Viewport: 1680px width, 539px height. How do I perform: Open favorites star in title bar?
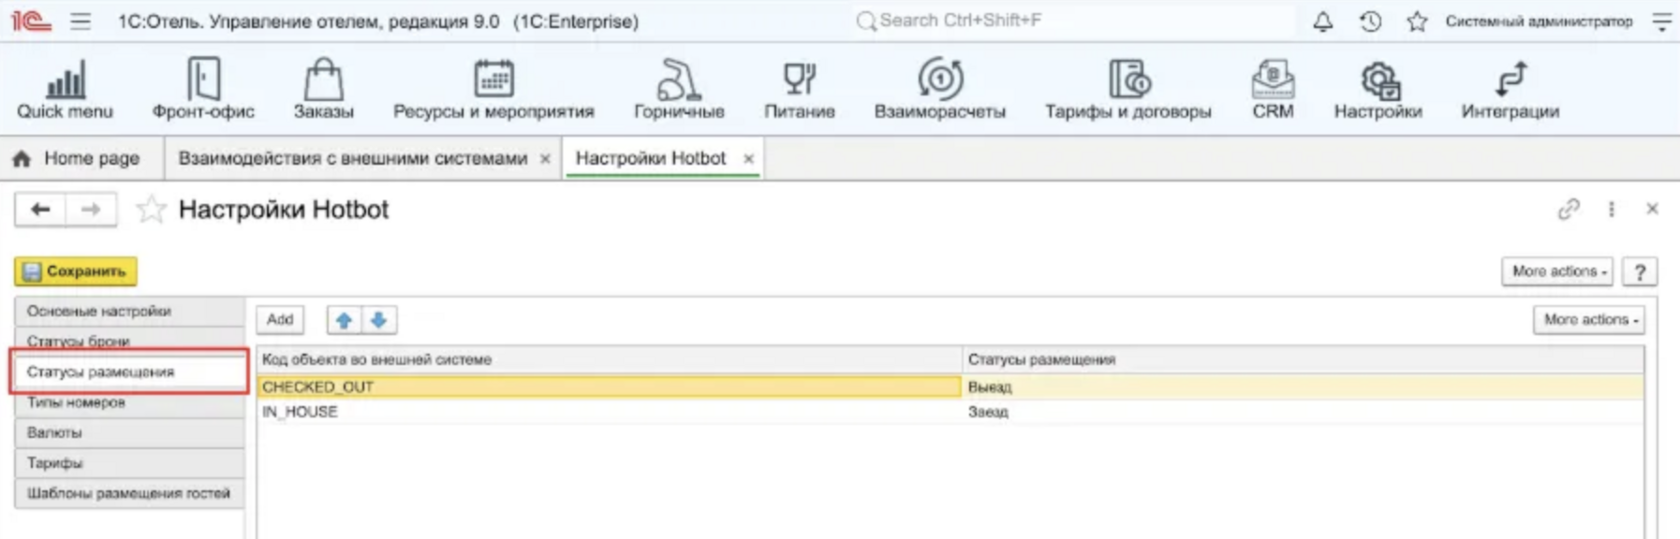coord(1417,21)
